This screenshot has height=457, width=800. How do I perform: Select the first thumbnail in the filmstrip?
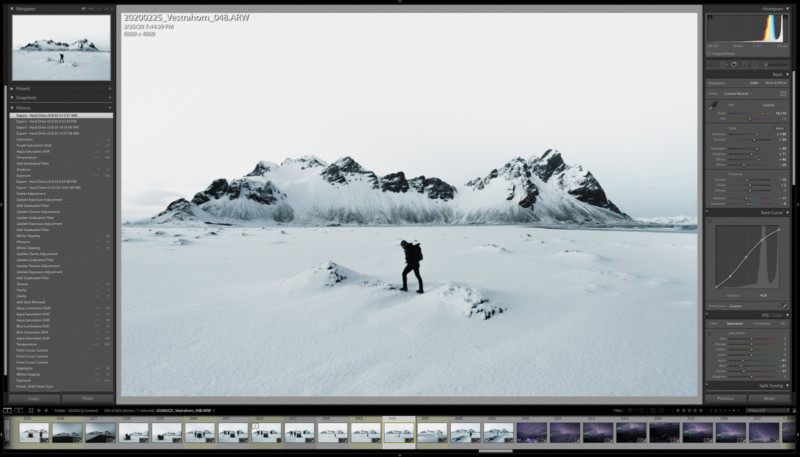(x=34, y=432)
